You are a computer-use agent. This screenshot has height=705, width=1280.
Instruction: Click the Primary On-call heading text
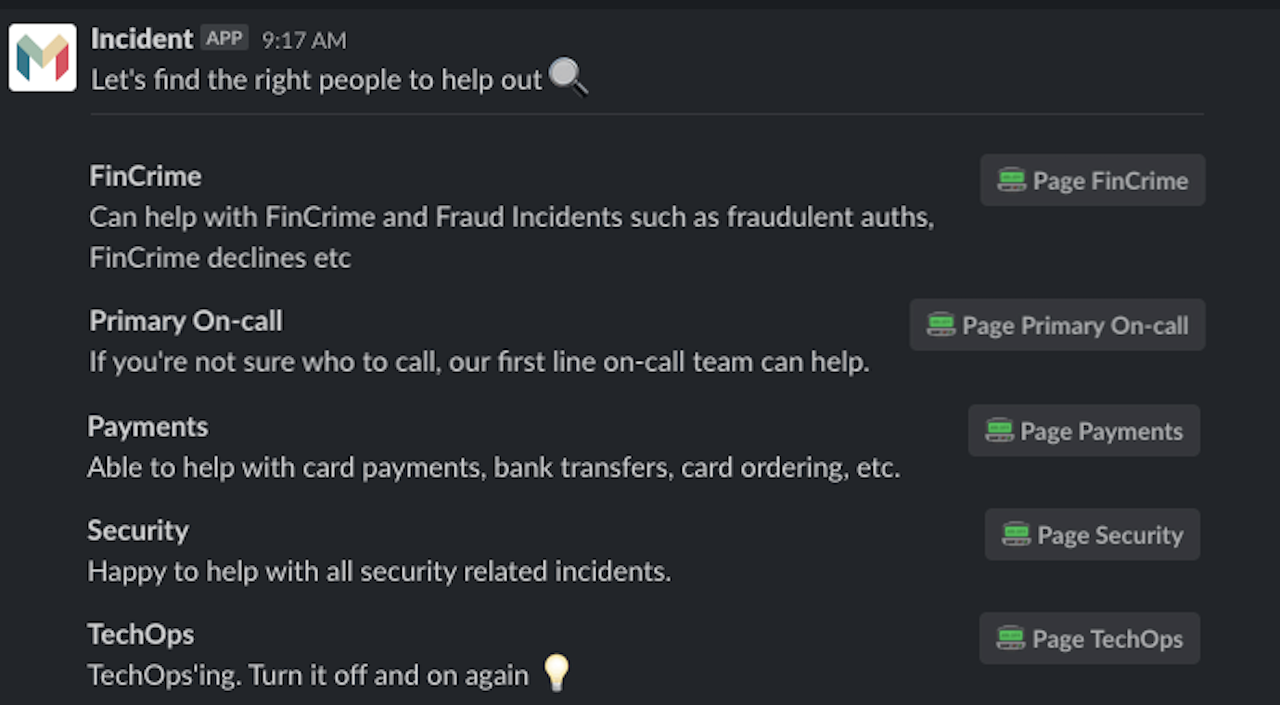tap(185, 321)
